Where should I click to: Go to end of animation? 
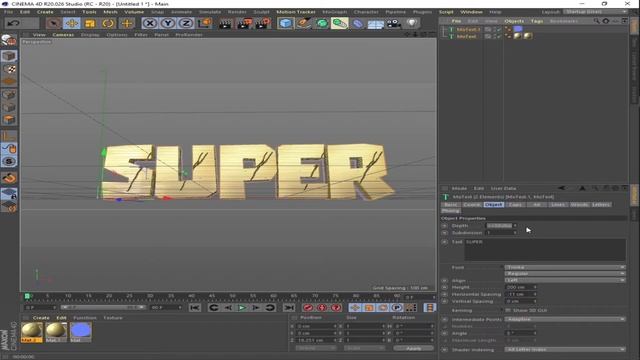pyautogui.click(x=289, y=307)
